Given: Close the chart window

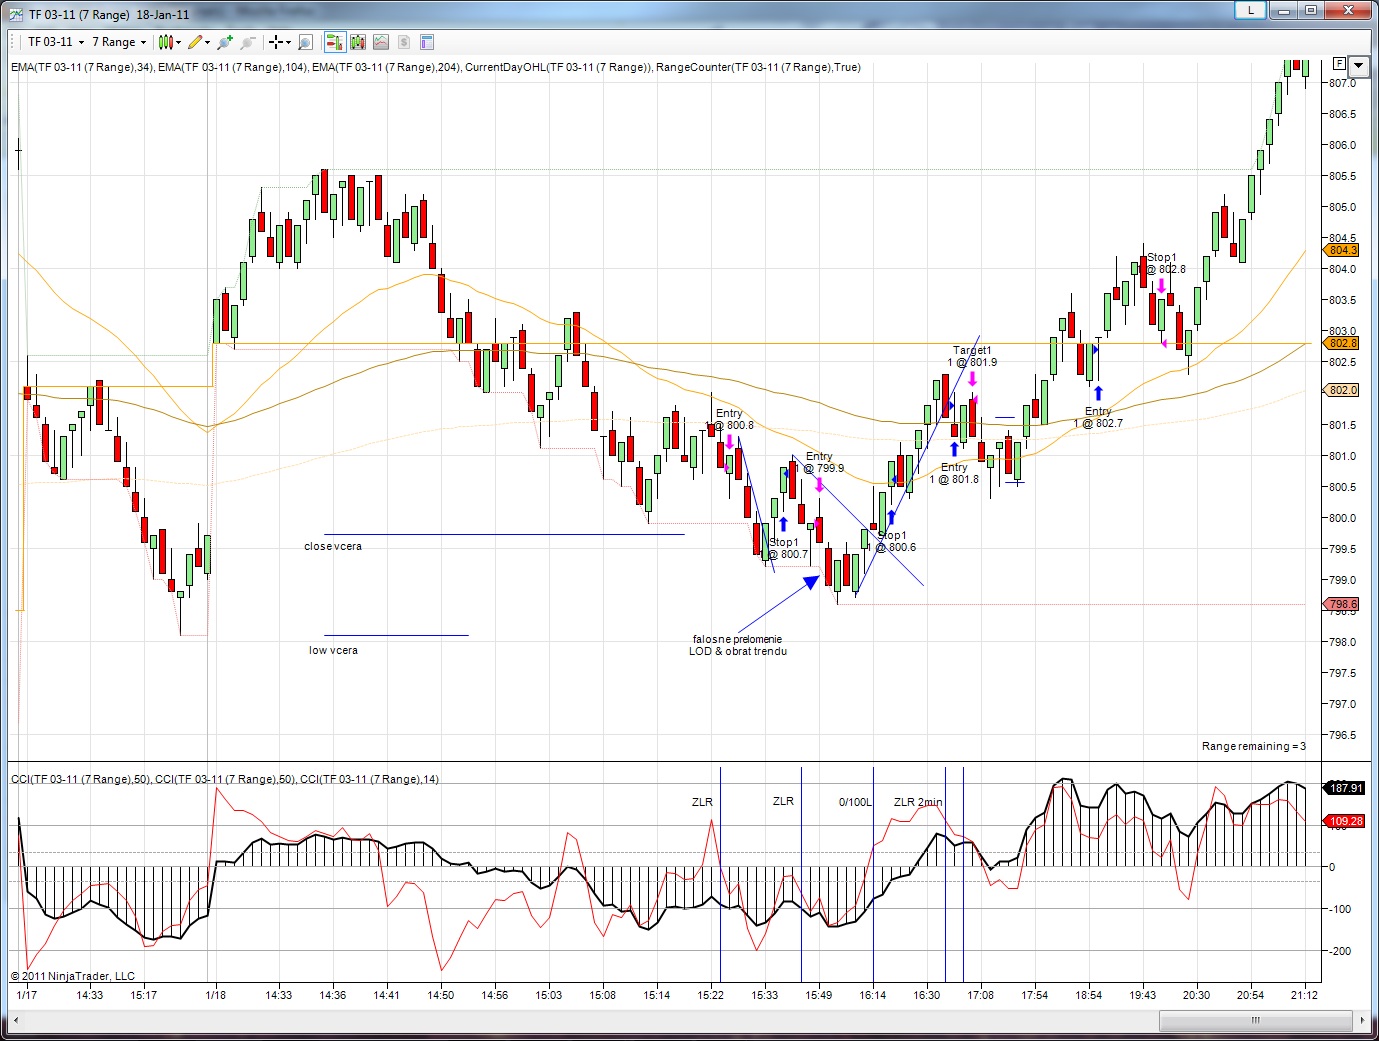Looking at the screenshot, I should tap(1347, 10).
